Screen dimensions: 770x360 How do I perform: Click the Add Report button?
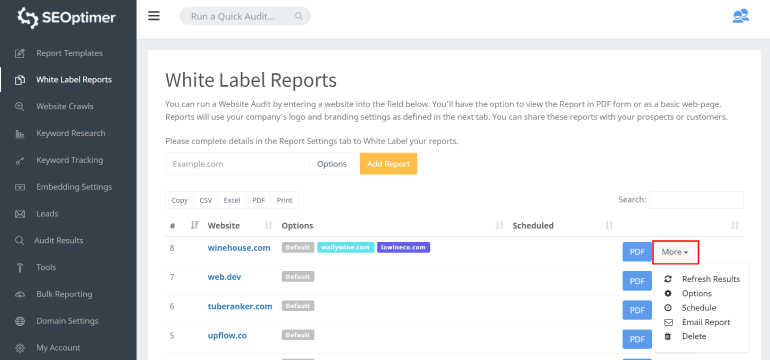click(388, 164)
